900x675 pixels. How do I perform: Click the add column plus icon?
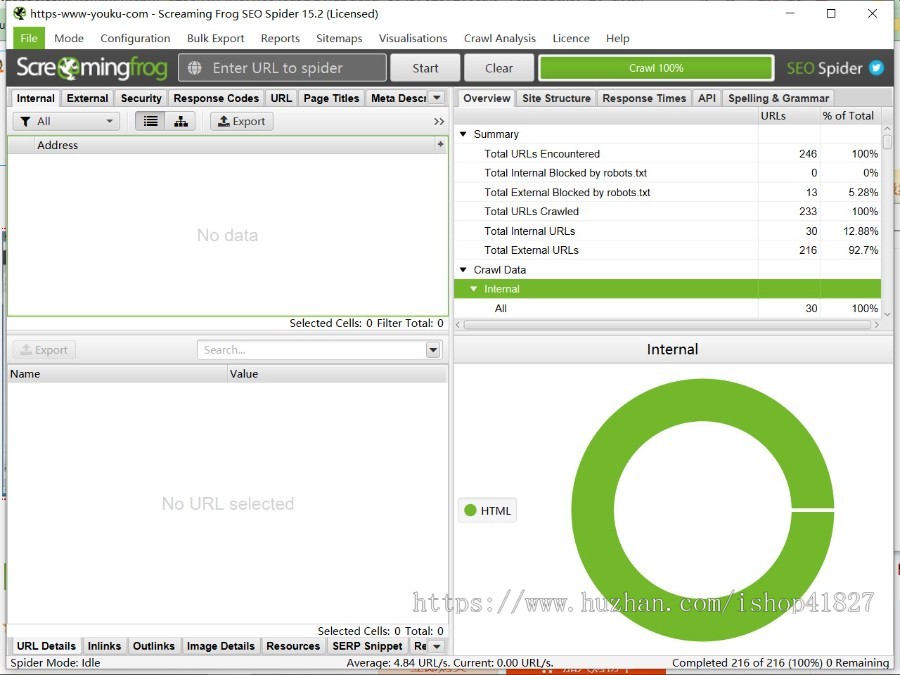[x=440, y=144]
